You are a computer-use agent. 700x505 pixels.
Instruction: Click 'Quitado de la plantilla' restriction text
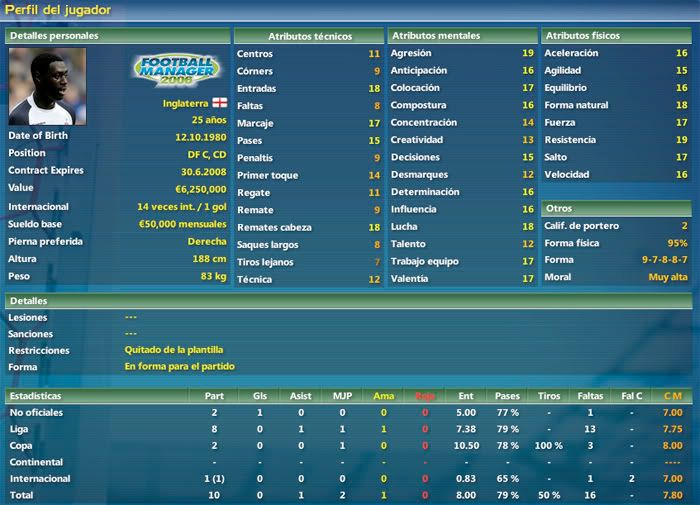tap(174, 350)
